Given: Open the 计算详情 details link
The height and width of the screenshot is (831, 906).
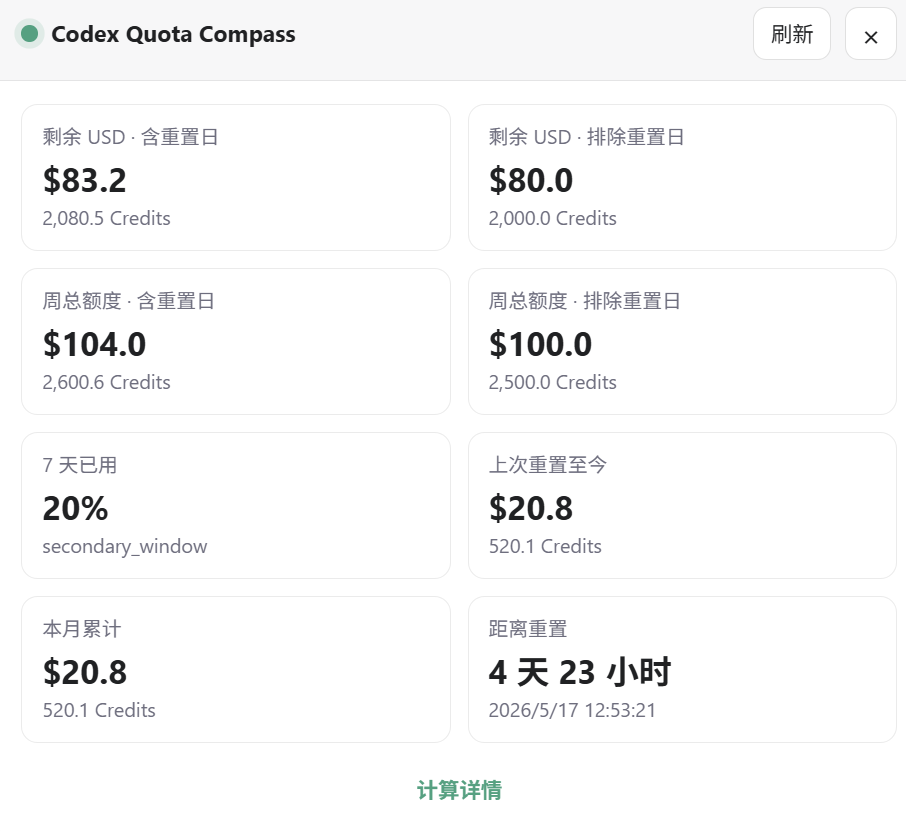Looking at the screenshot, I should tap(459, 790).
